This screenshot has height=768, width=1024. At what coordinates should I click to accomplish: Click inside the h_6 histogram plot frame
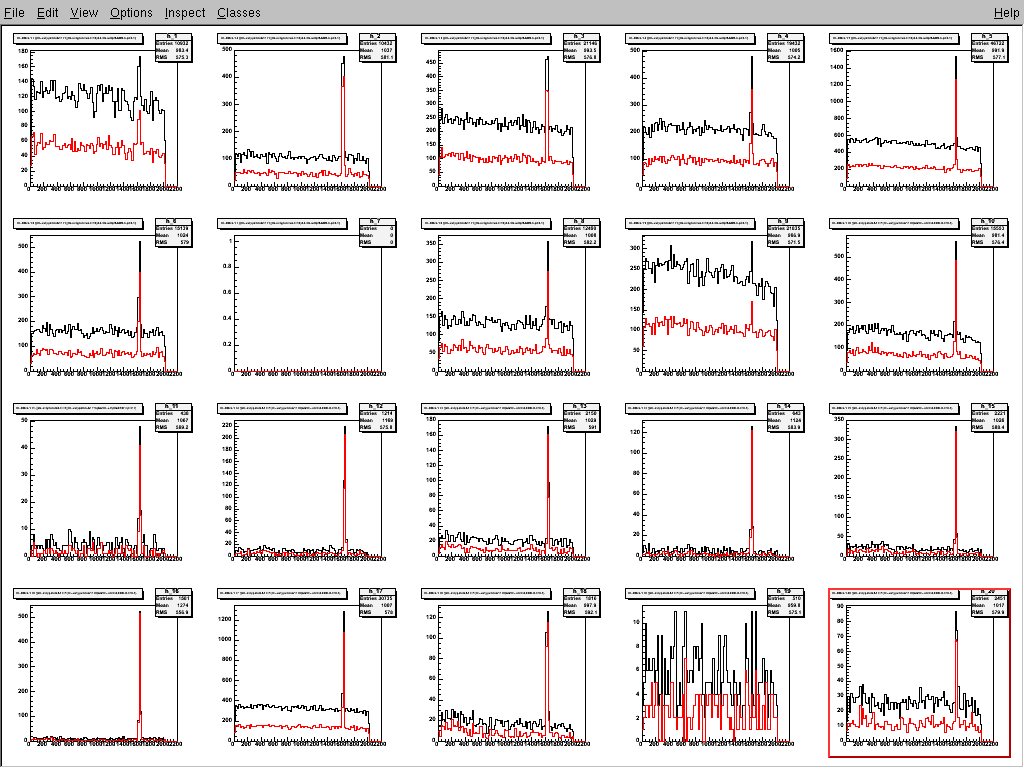104,304
